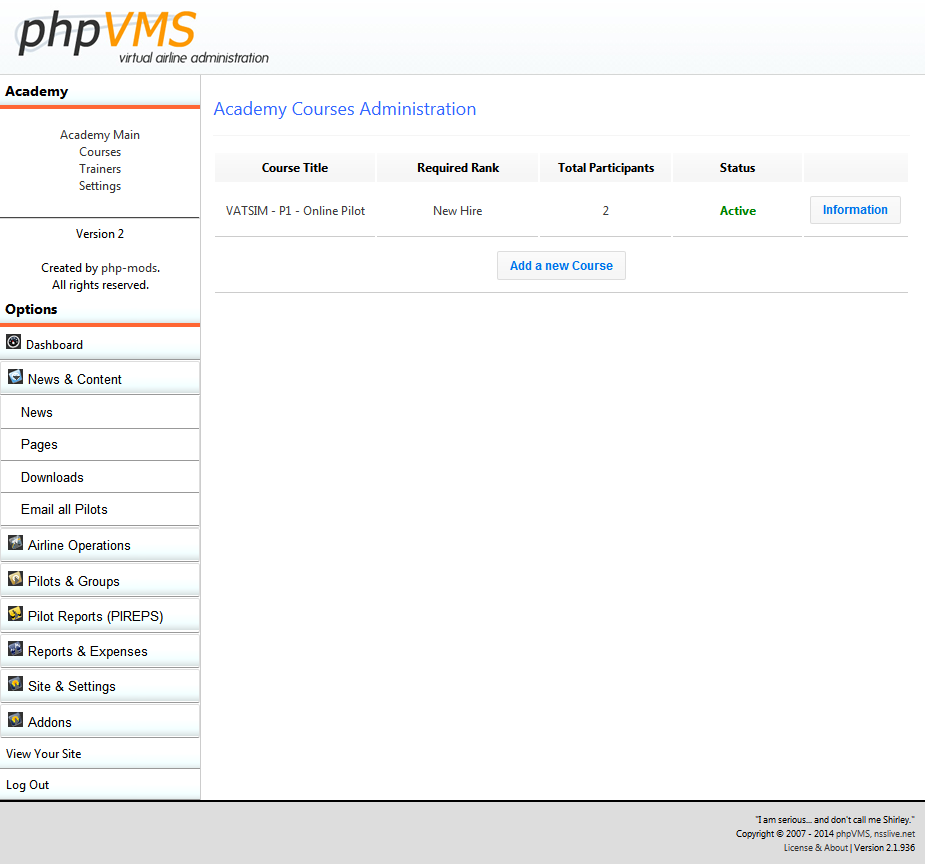Open License & About footer link

click(x=816, y=848)
